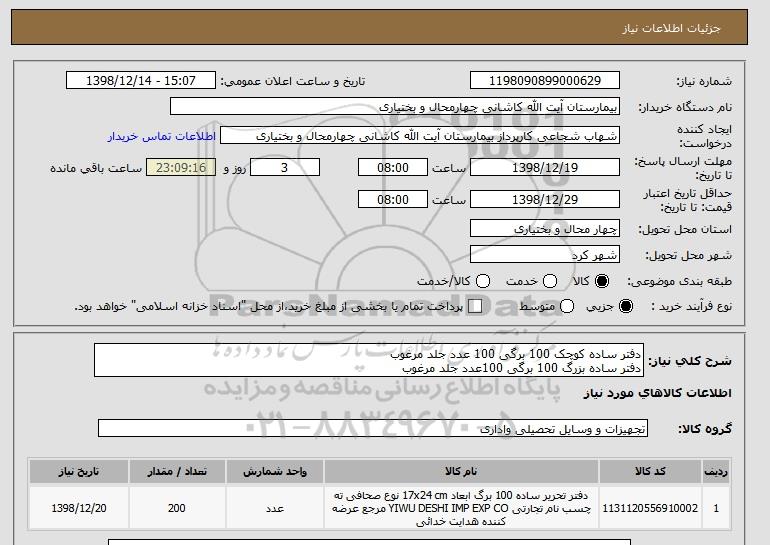Click the تاریخ نیاز column header
770x545 pixels.
[x=79, y=471]
